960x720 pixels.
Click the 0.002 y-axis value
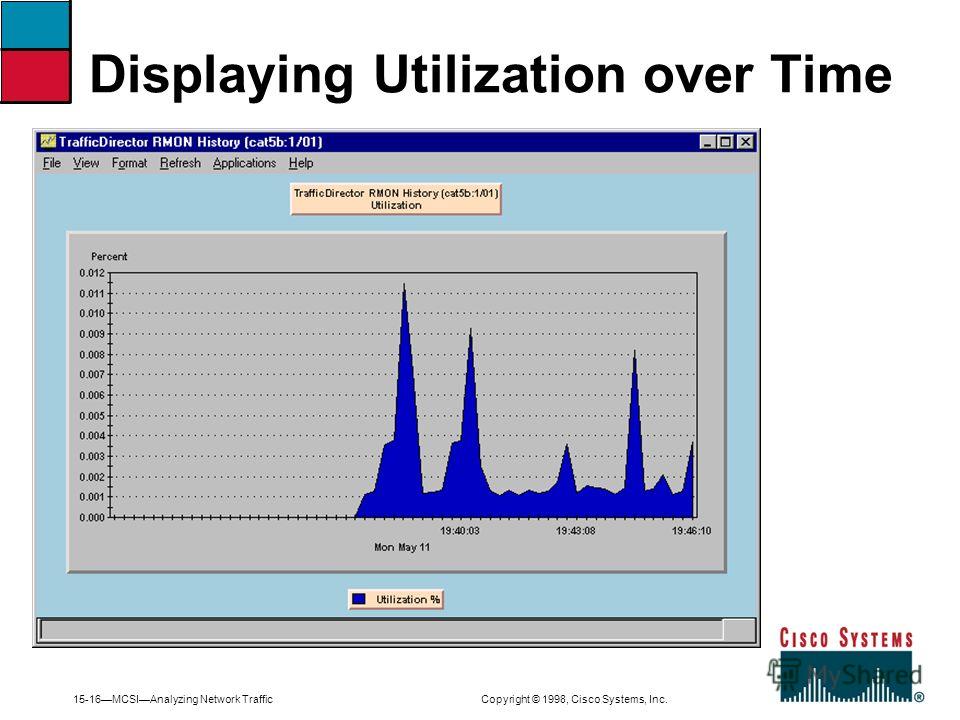[92, 477]
